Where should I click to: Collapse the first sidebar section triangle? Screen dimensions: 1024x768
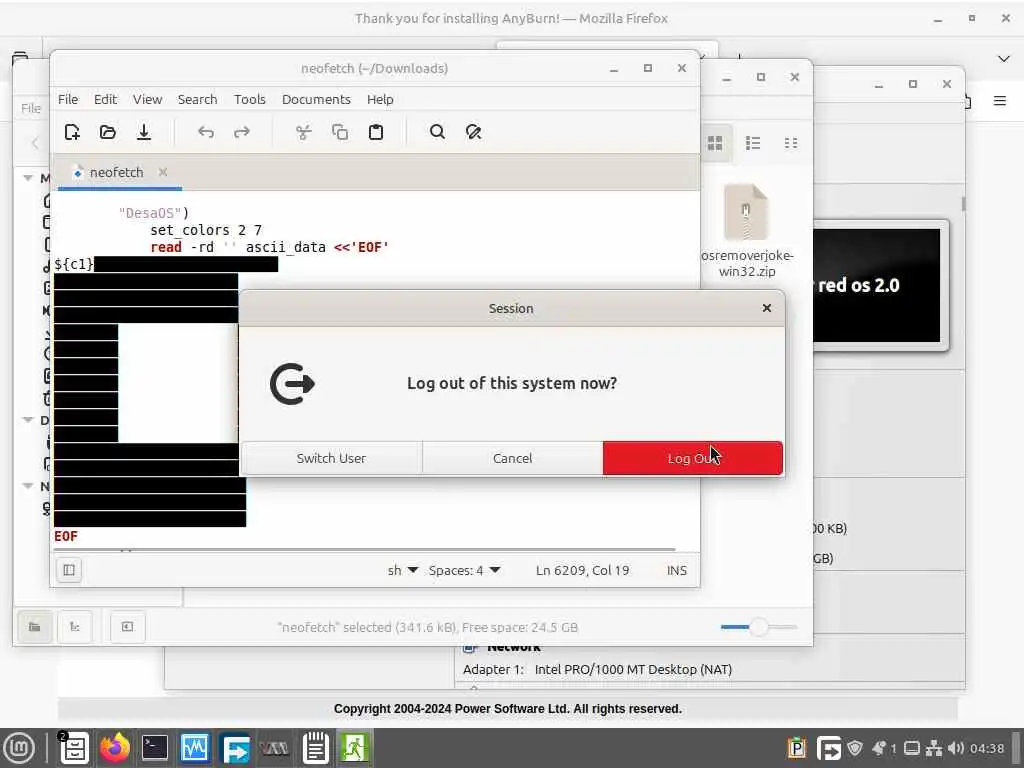pyautogui.click(x=28, y=178)
